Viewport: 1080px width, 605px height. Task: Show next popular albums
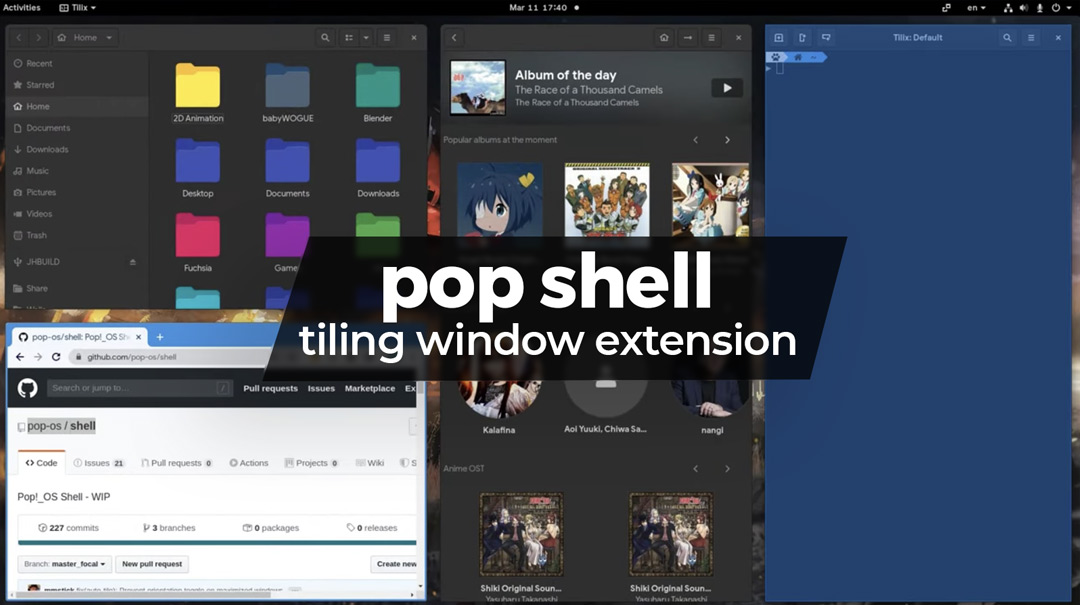point(727,140)
